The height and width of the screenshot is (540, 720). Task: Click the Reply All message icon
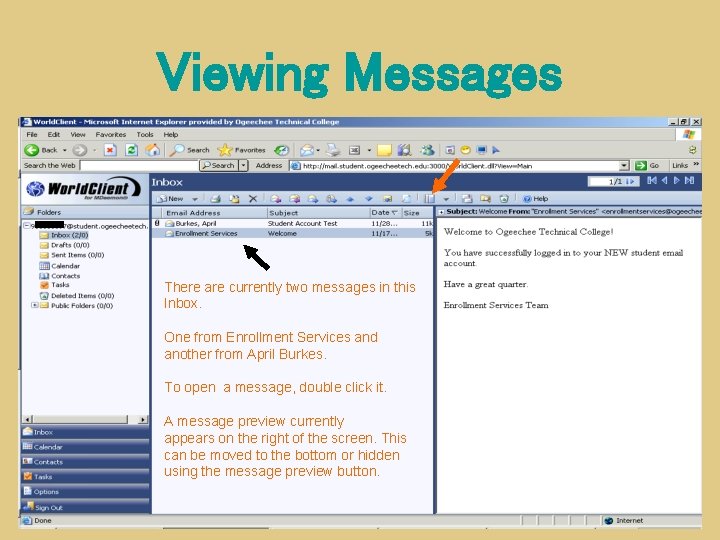coord(294,199)
